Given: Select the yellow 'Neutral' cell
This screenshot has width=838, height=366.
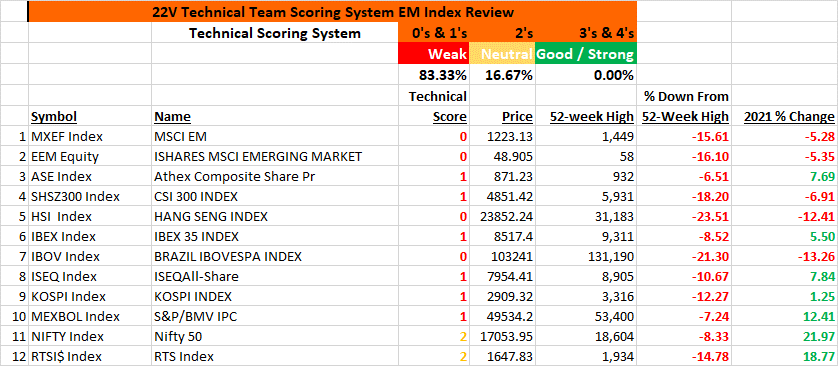Looking at the screenshot, I should 502,54.
